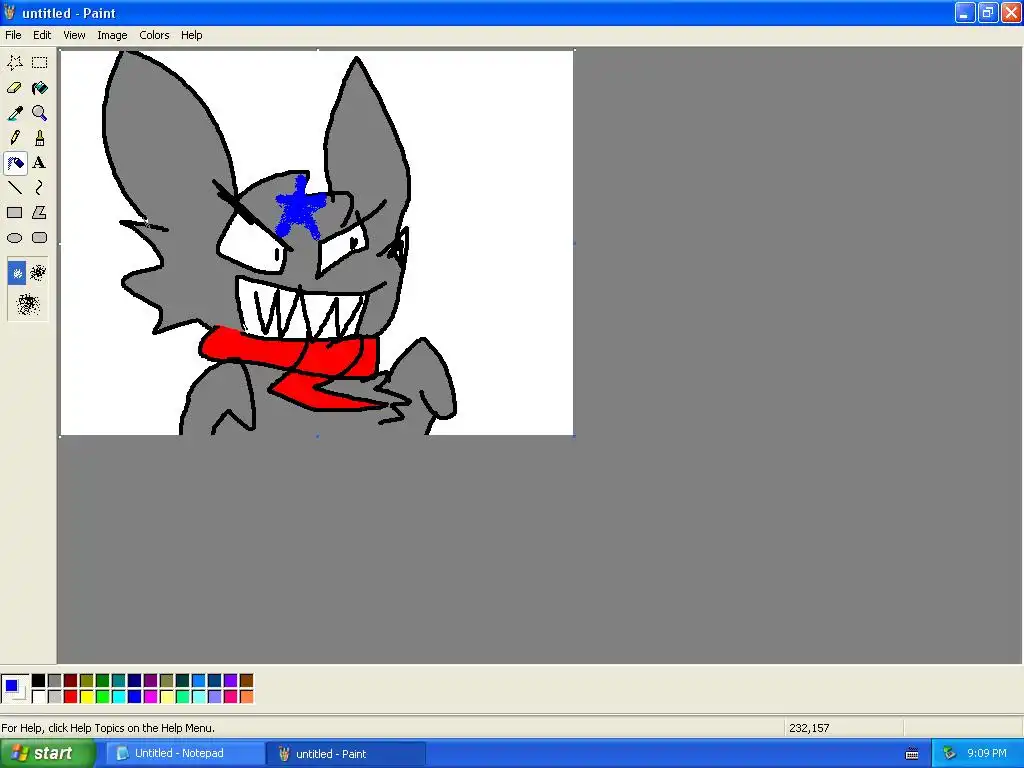Select the Magnifier tool
Image resolution: width=1024 pixels, height=768 pixels.
pyautogui.click(x=40, y=113)
